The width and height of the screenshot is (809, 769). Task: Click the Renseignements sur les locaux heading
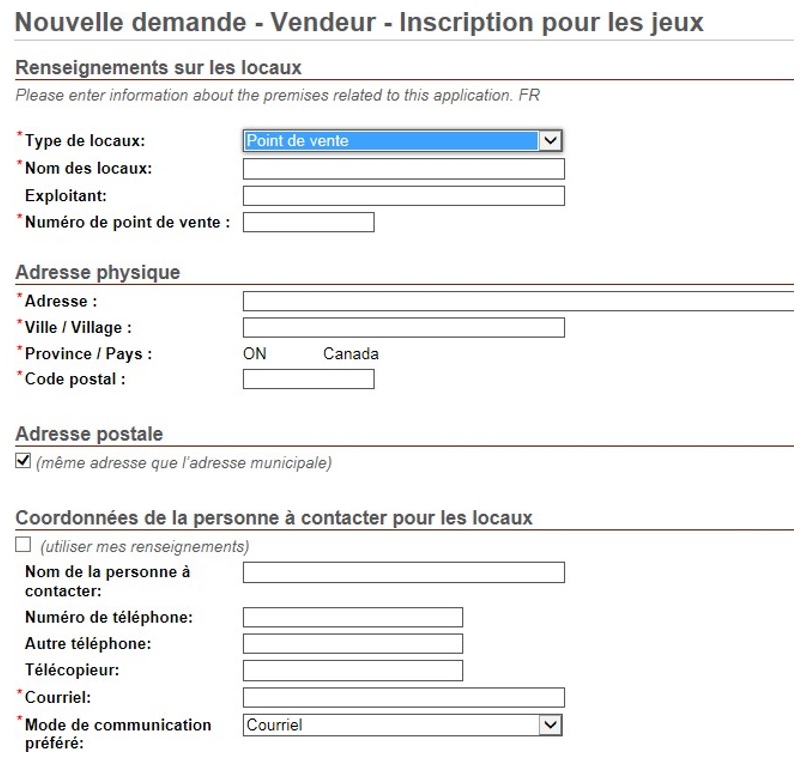[x=158, y=68]
